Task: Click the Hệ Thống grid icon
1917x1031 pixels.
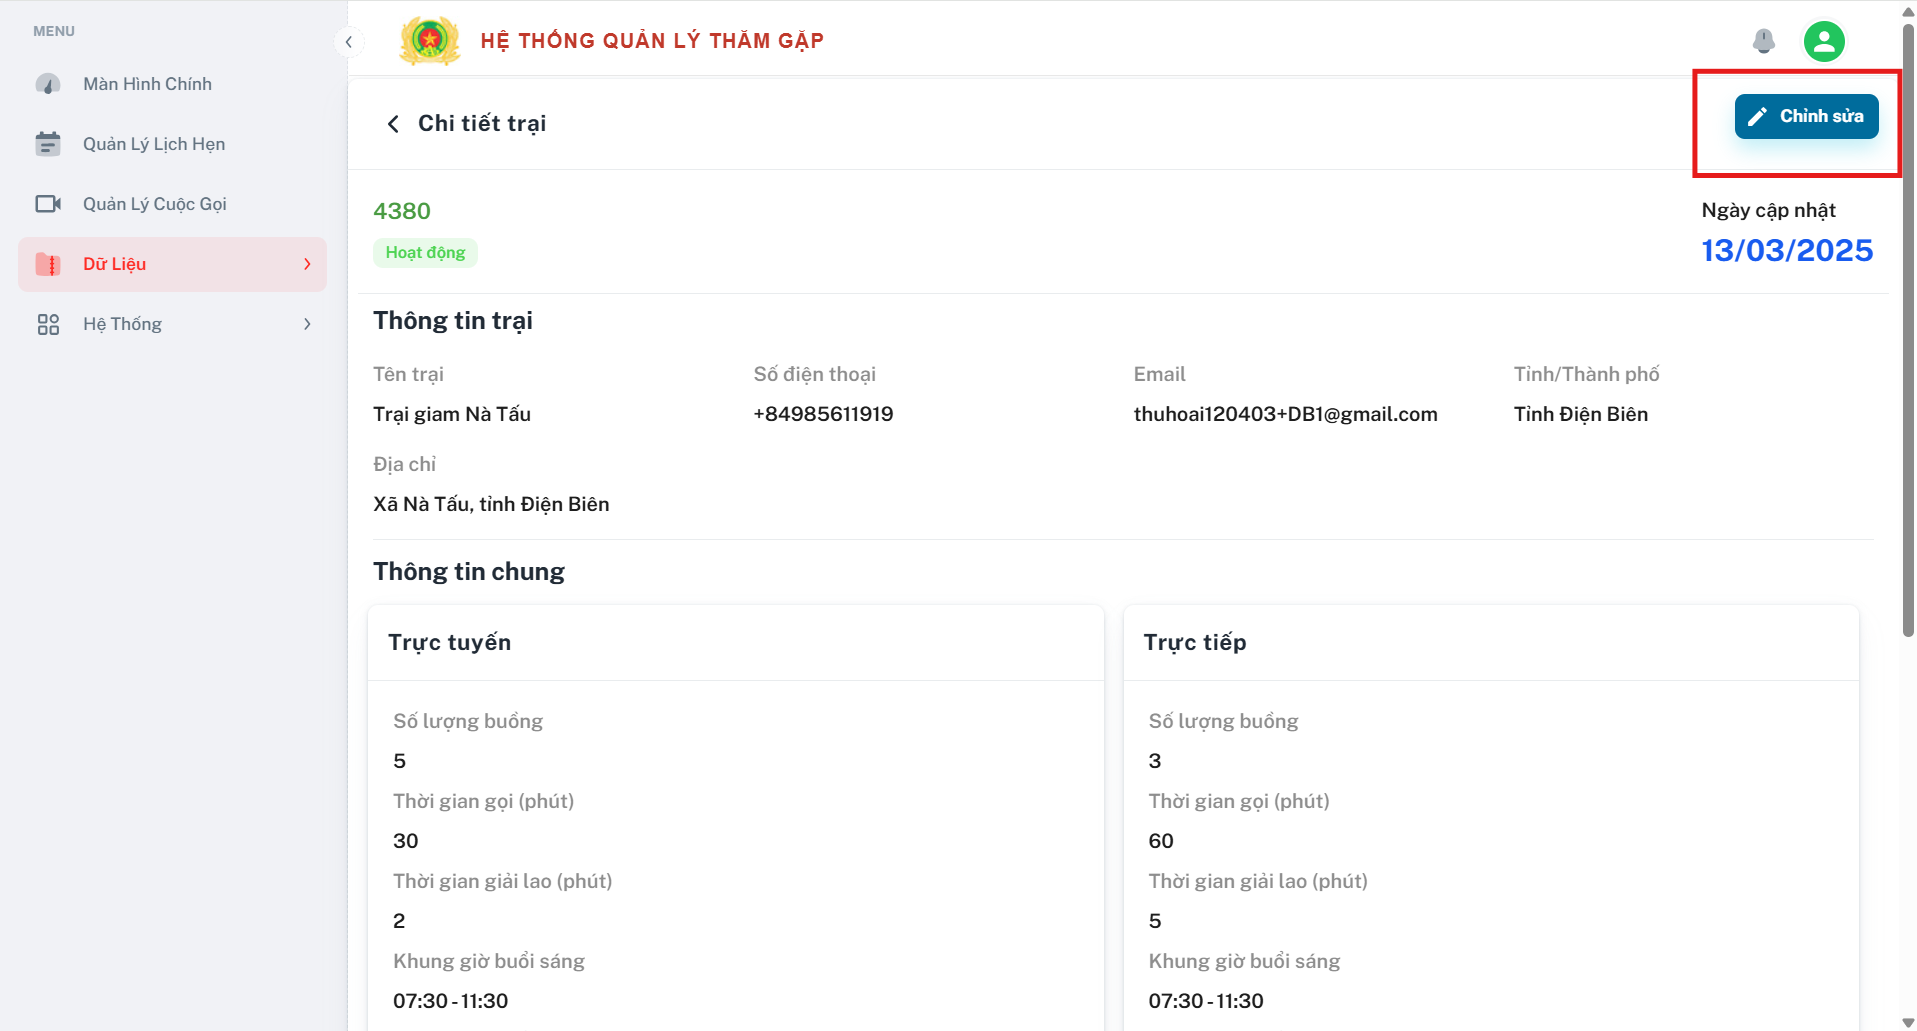Action: [48, 324]
